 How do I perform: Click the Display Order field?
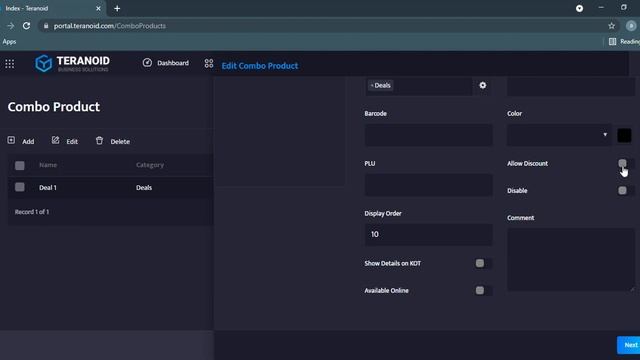pos(428,234)
